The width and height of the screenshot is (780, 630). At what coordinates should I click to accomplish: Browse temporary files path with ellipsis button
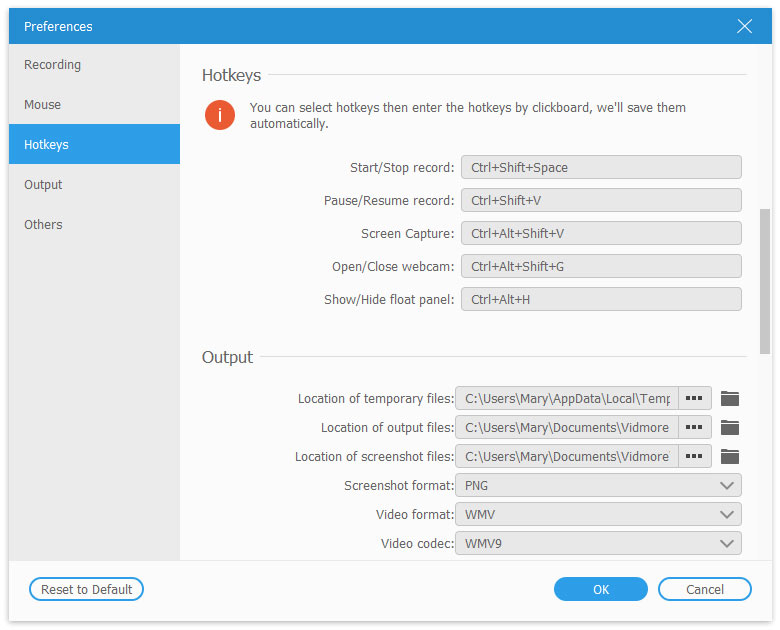click(x=694, y=398)
